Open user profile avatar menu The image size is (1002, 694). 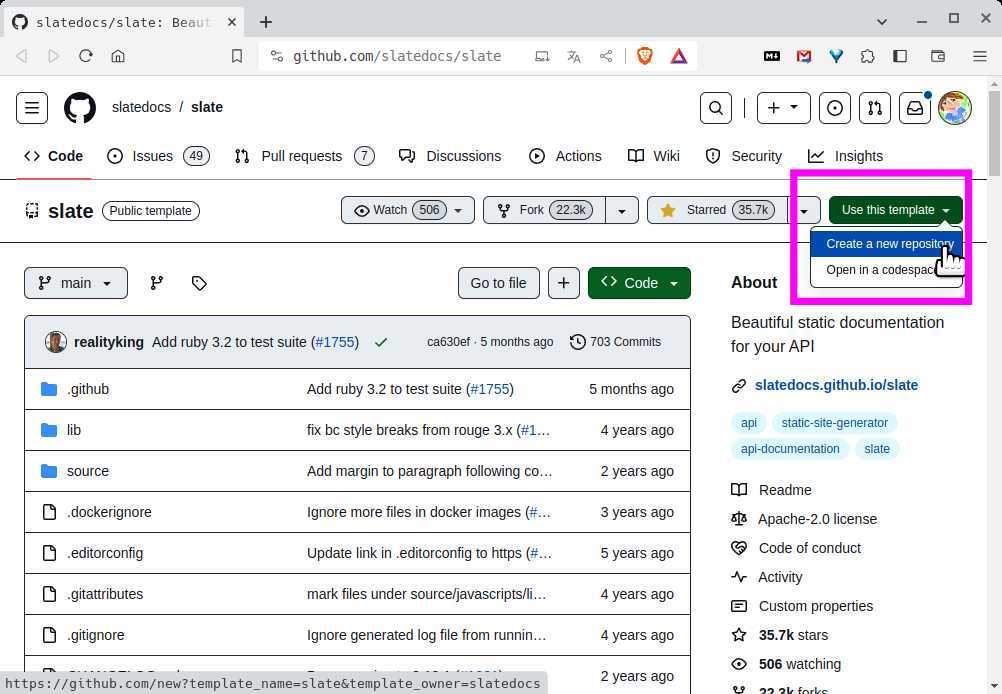tap(955, 107)
